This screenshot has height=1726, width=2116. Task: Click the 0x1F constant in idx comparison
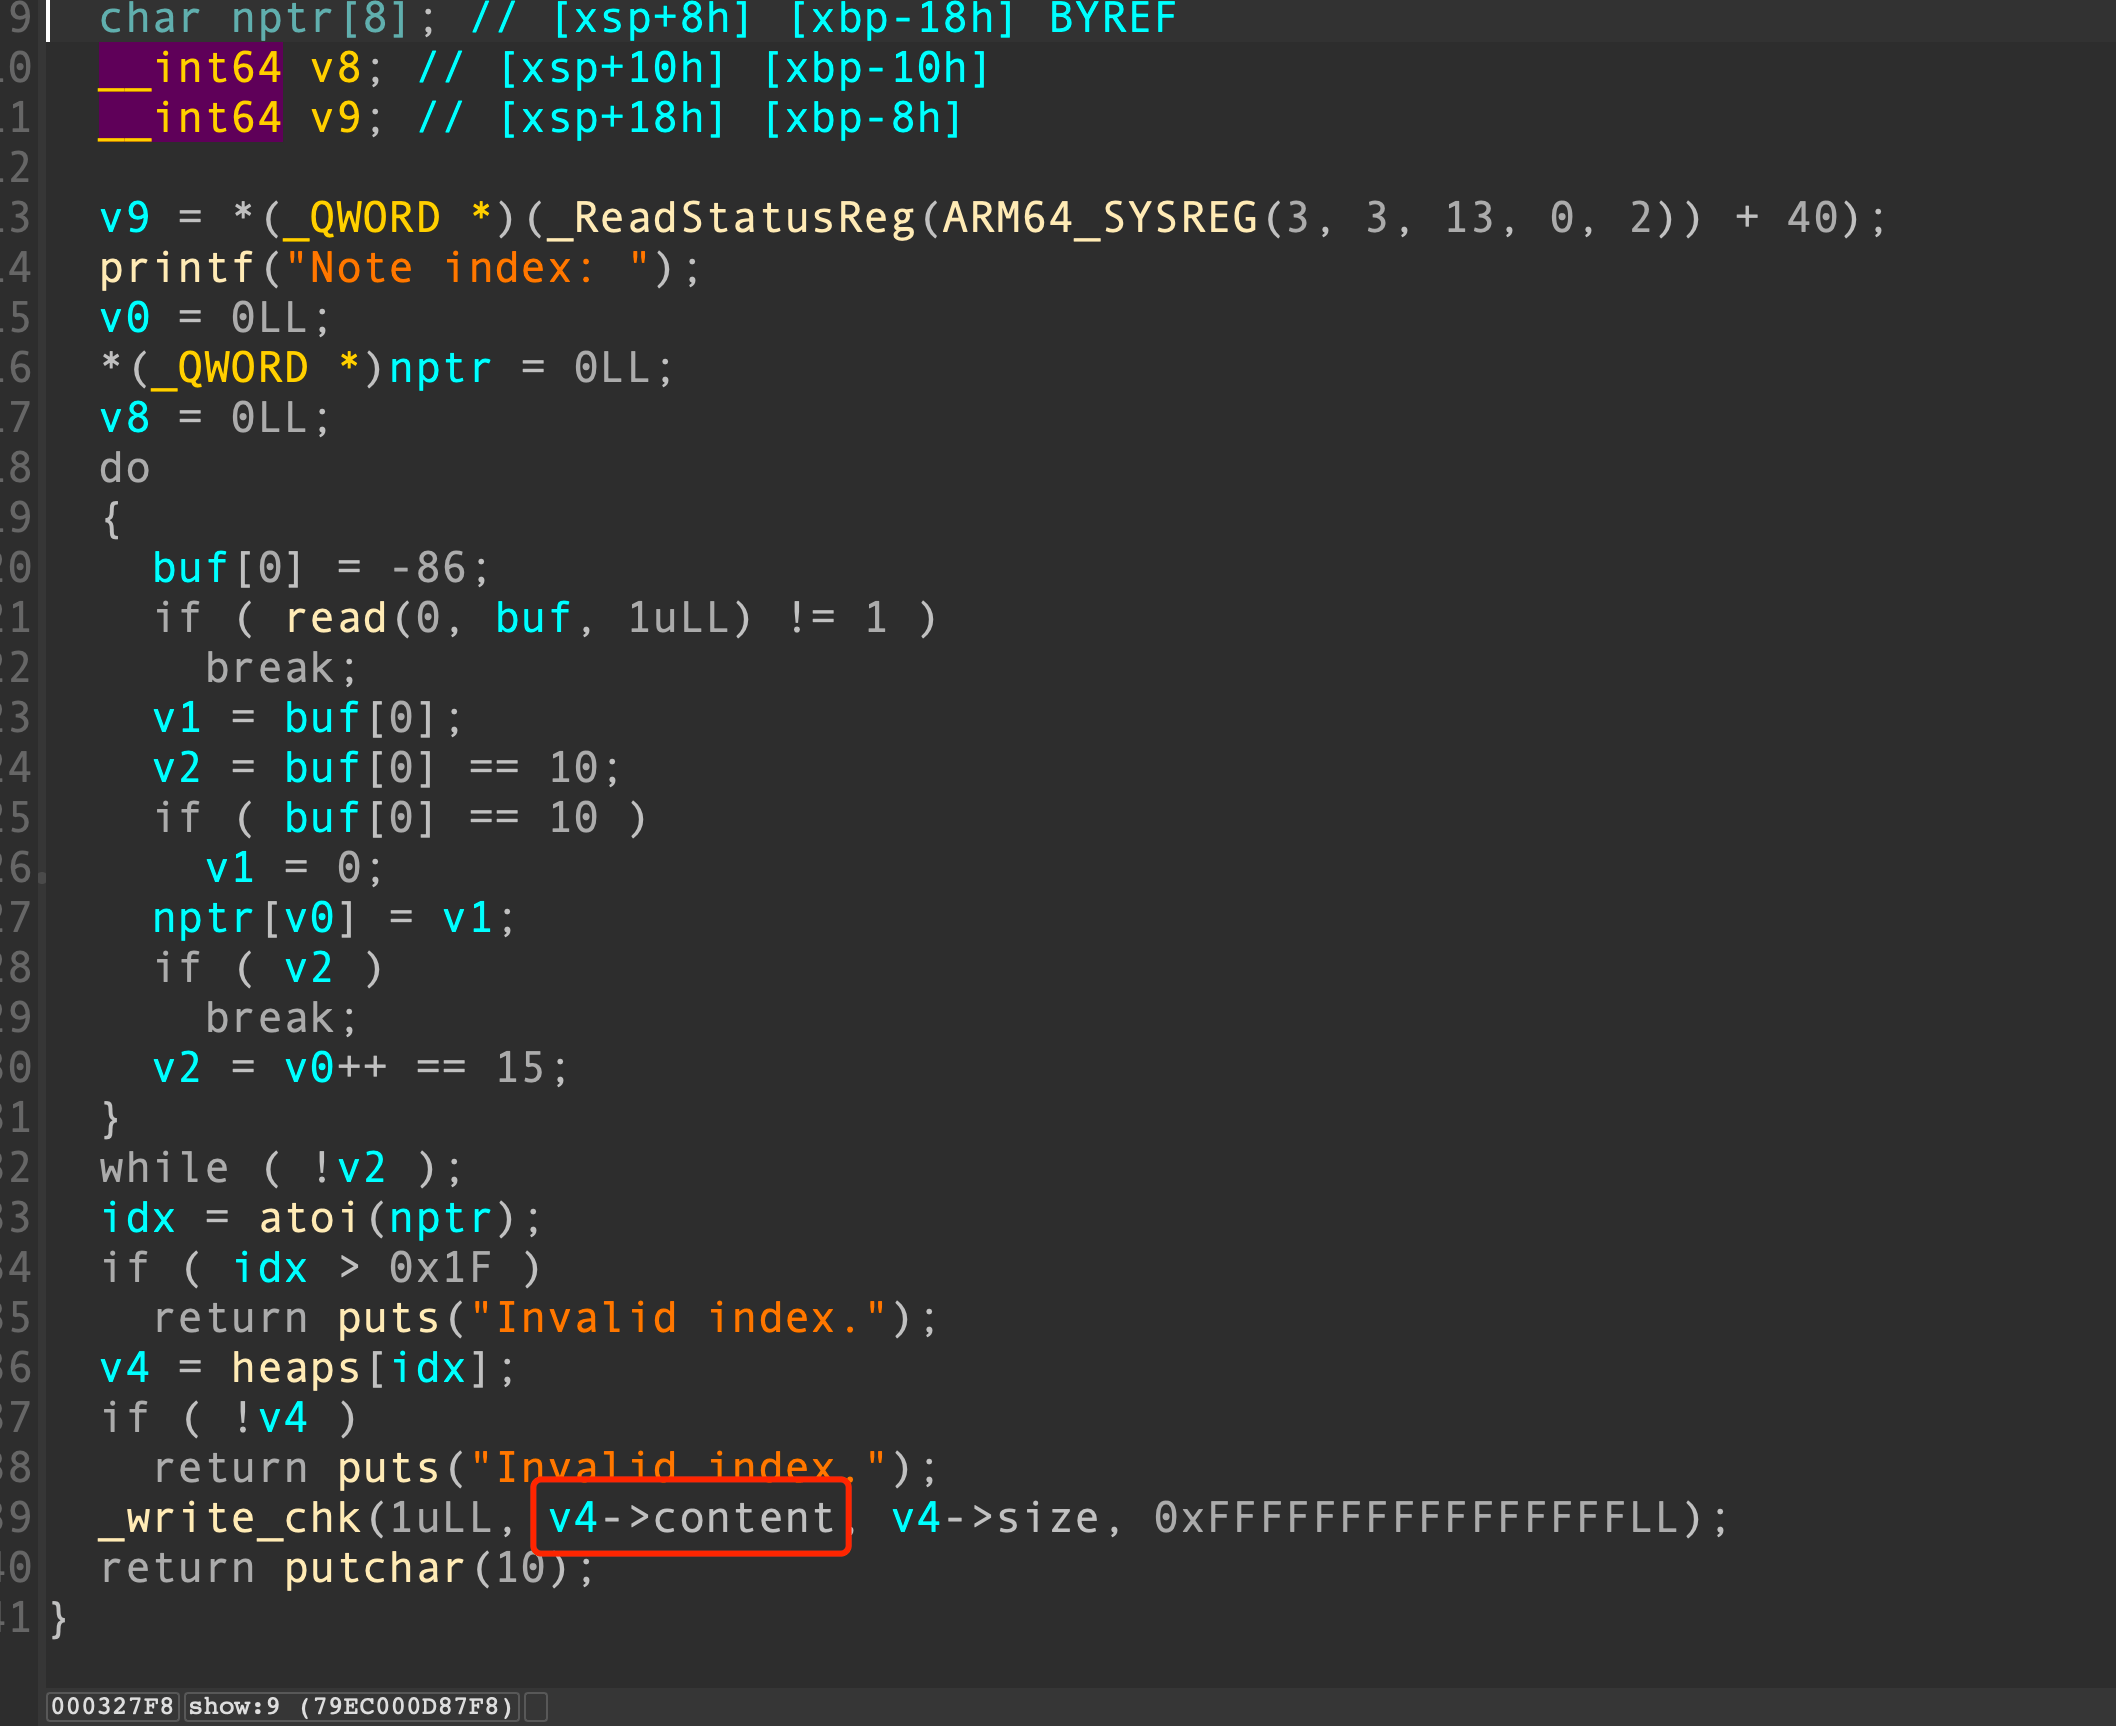click(441, 1268)
